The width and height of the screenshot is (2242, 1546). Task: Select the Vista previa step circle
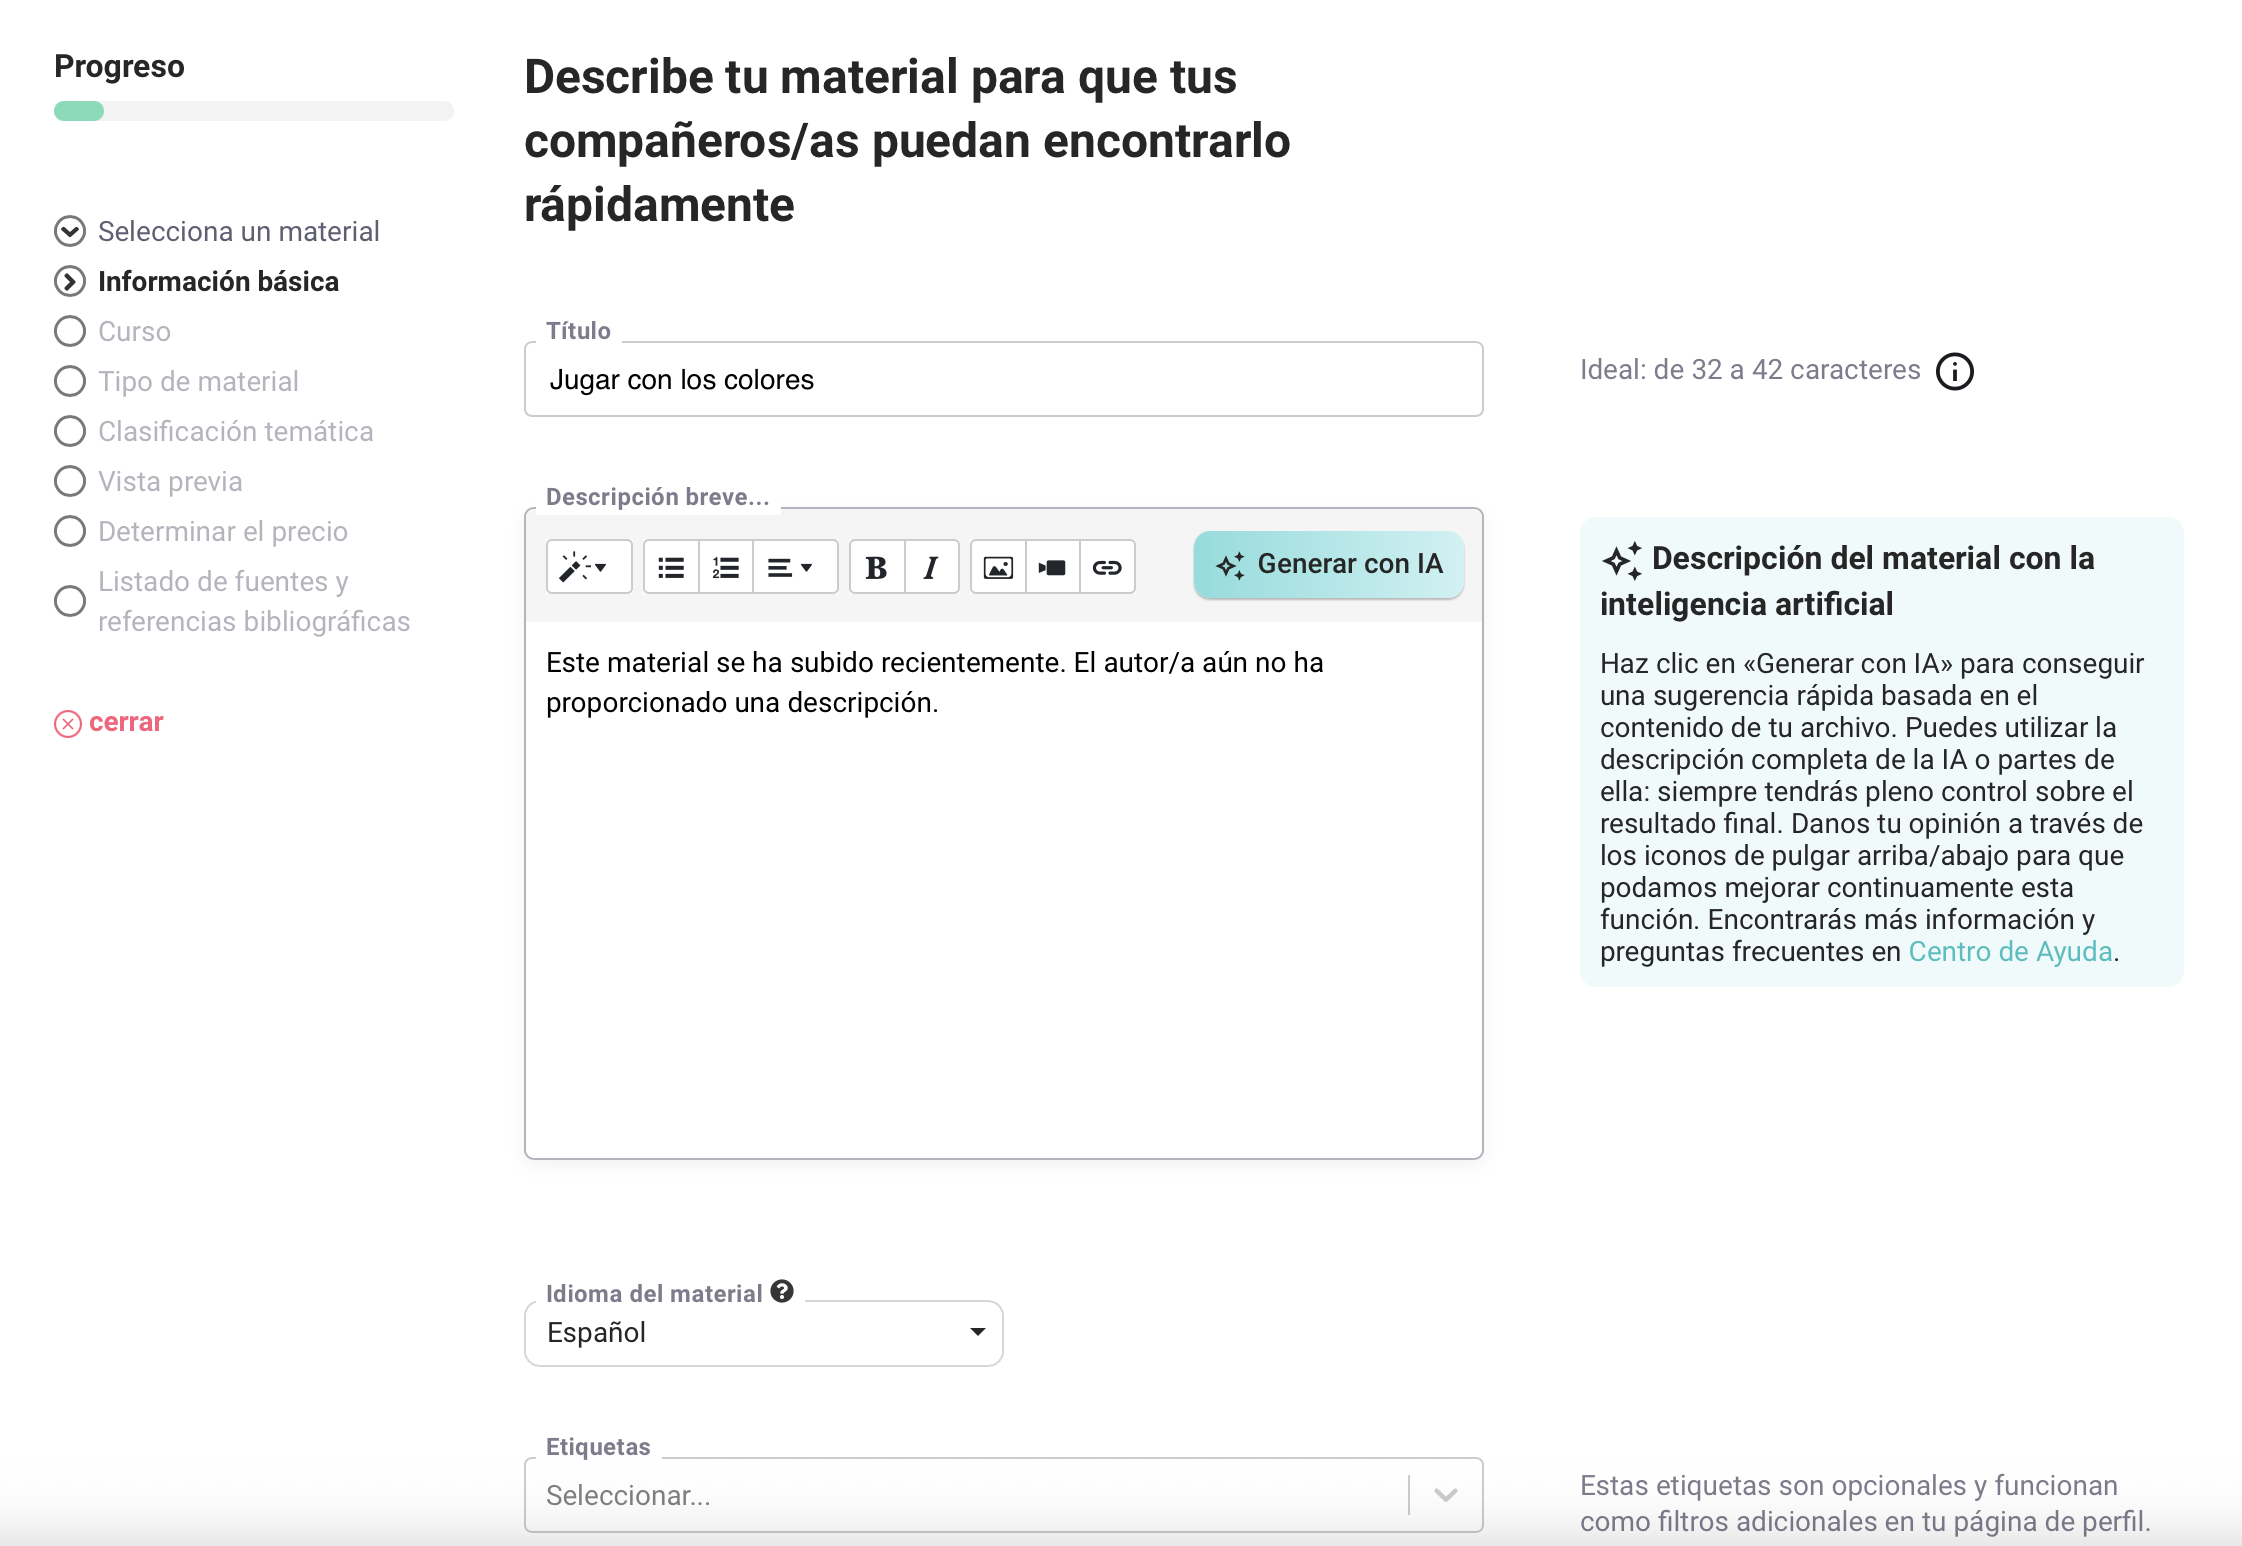coord(70,481)
